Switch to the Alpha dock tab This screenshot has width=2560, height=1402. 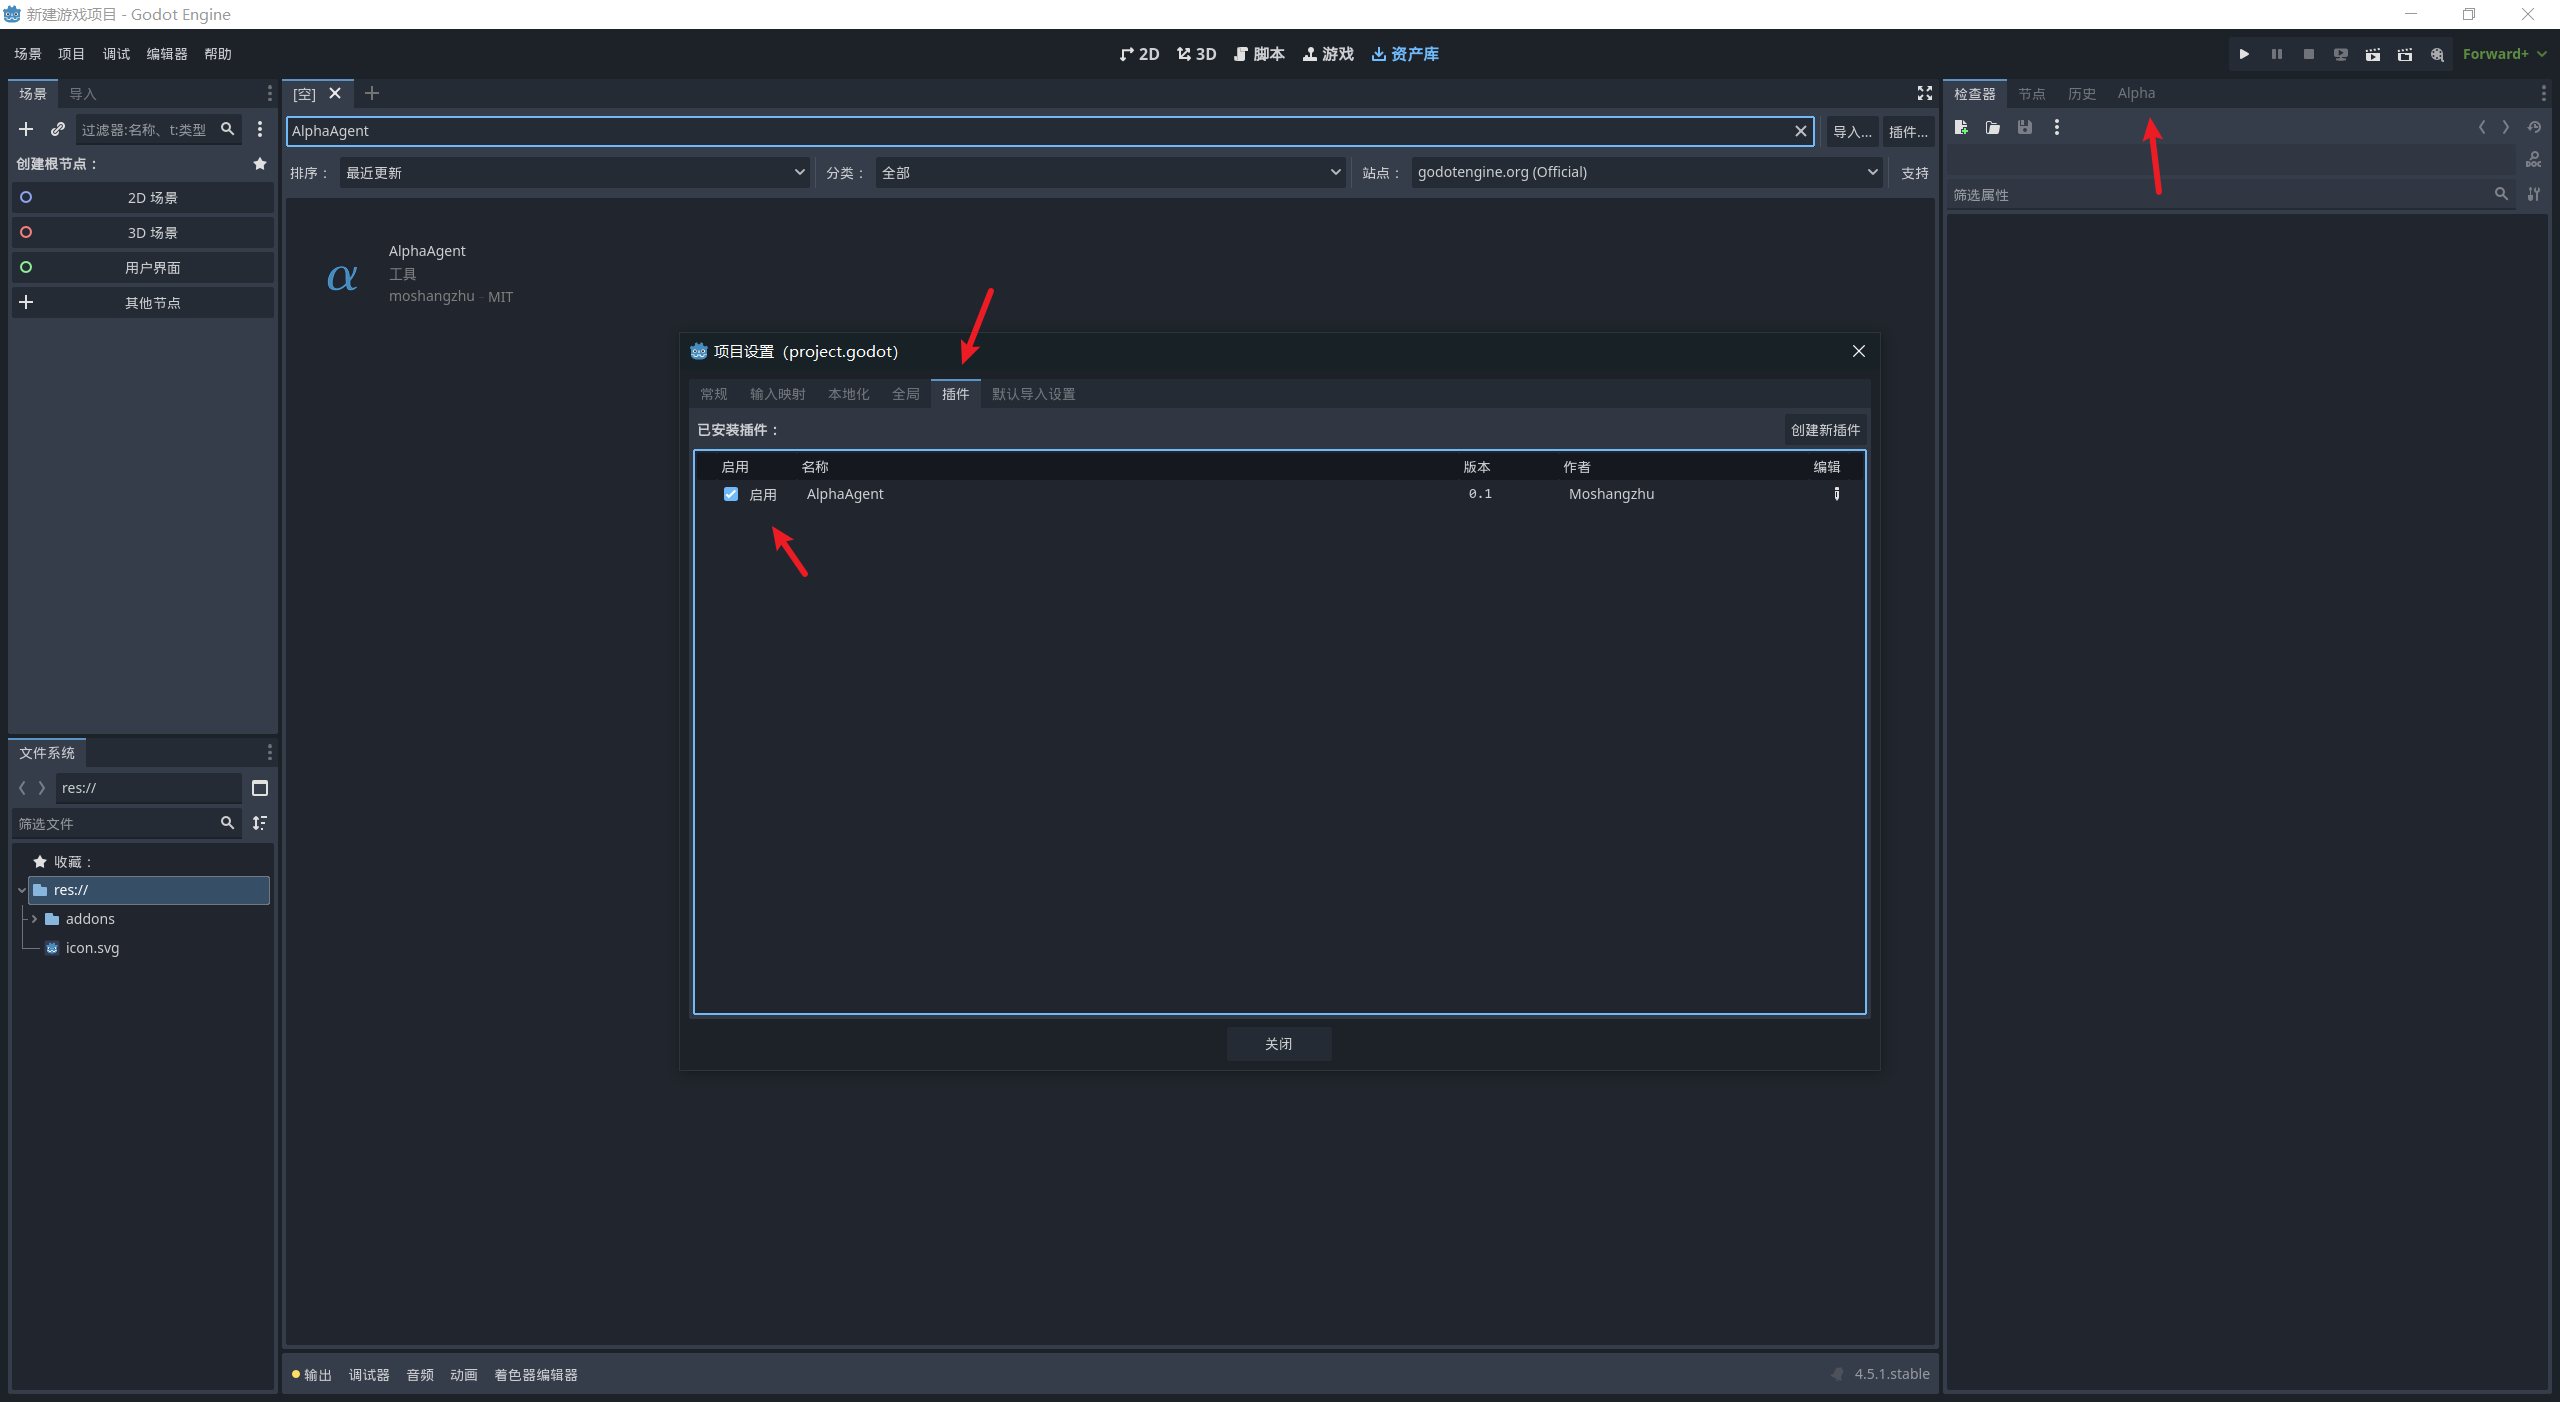[2136, 93]
